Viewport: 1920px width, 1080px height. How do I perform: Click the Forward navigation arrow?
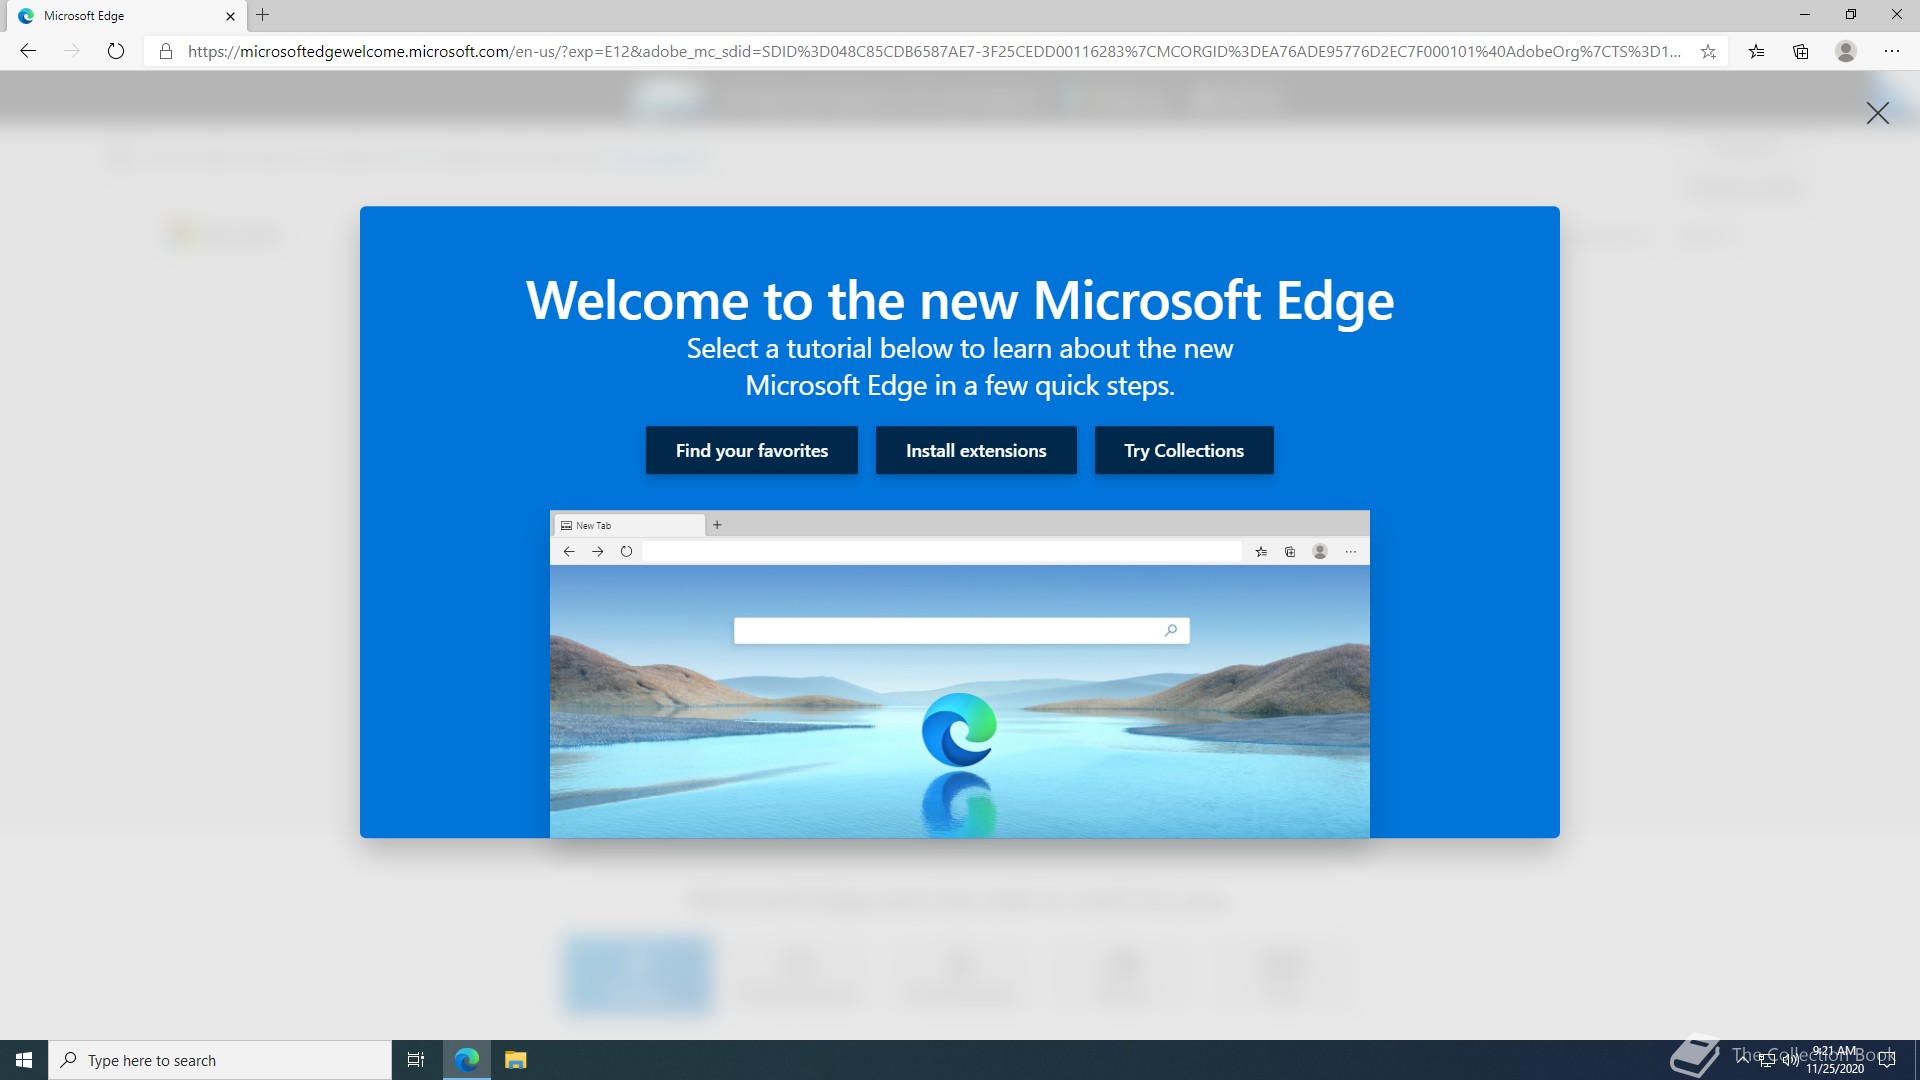coord(72,51)
